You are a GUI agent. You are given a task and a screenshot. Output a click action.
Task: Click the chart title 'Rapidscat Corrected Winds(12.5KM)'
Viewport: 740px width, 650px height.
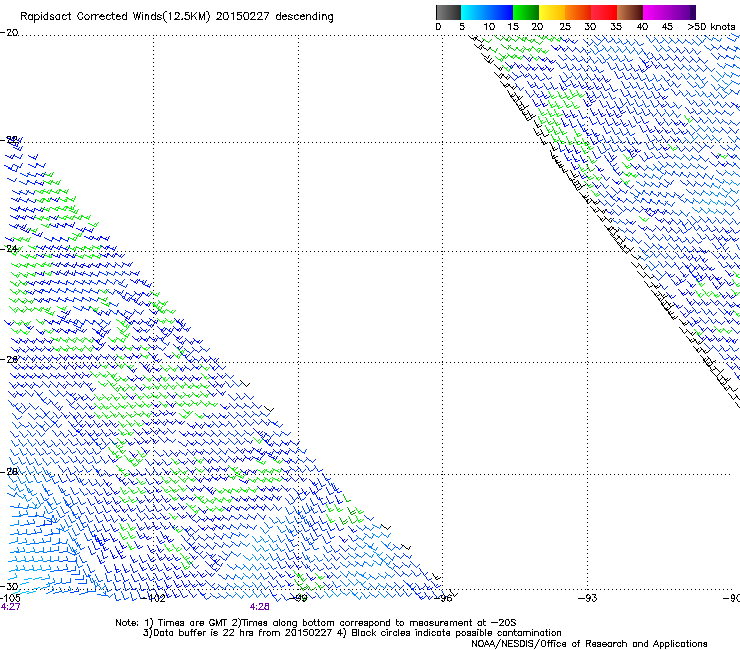pos(115,17)
